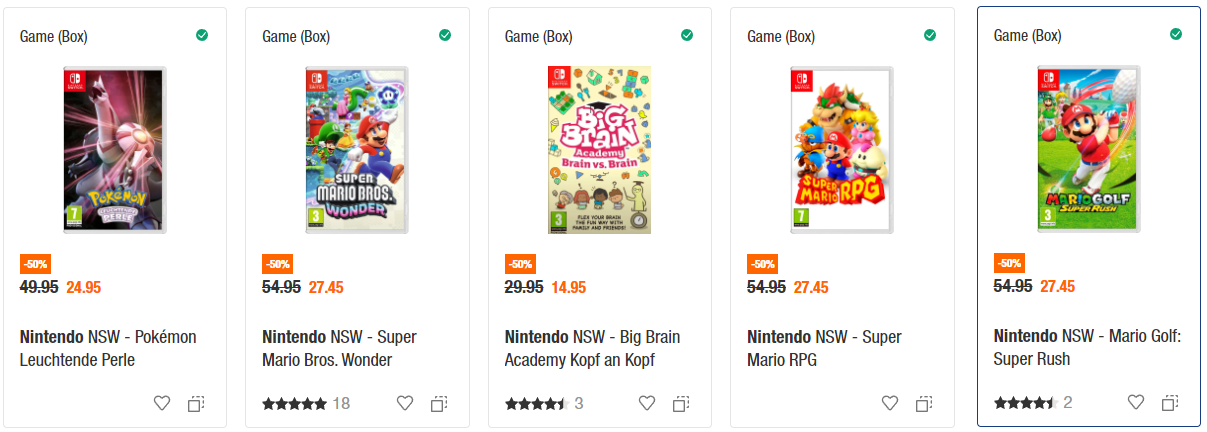Add Big Brain Academy to comparison

click(681, 404)
